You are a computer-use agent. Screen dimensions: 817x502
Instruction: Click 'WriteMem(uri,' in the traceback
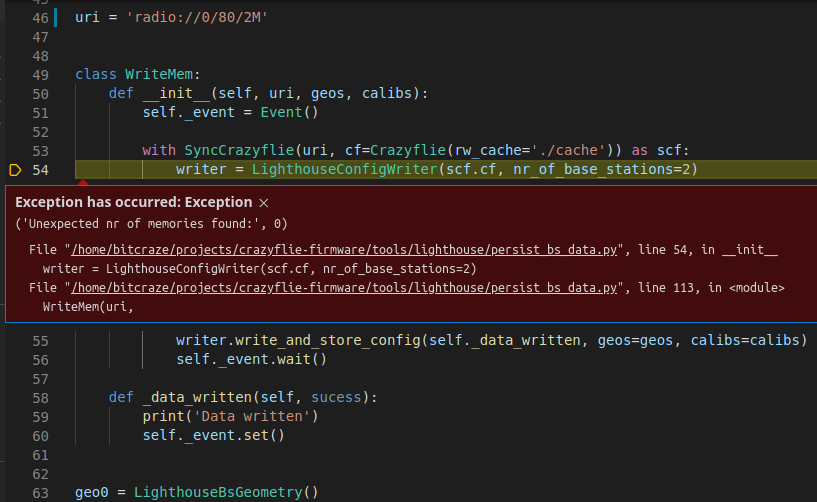[x=88, y=307]
